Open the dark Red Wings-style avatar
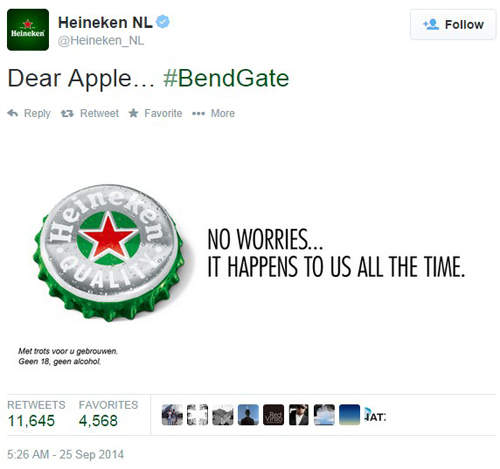Image resolution: width=500 pixels, height=469 pixels. pyautogui.click(x=273, y=415)
